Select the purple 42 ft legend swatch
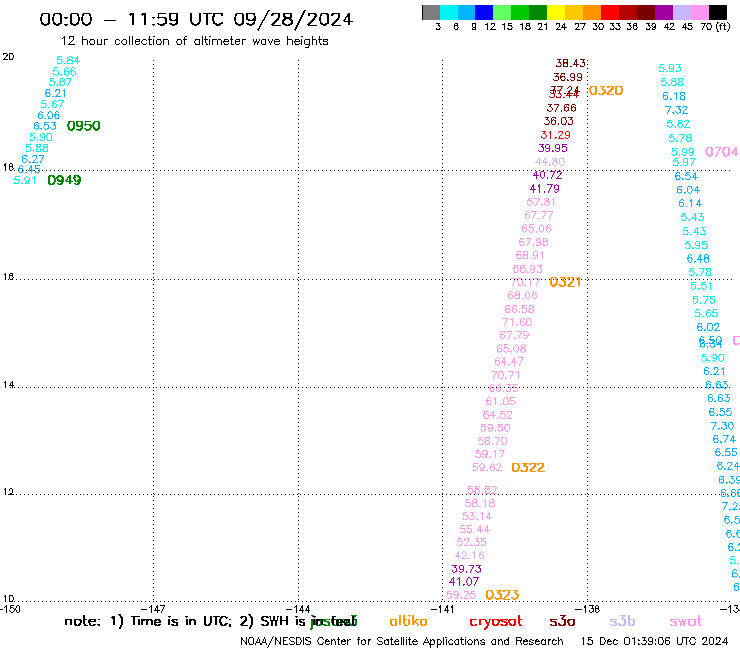 pyautogui.click(x=664, y=12)
